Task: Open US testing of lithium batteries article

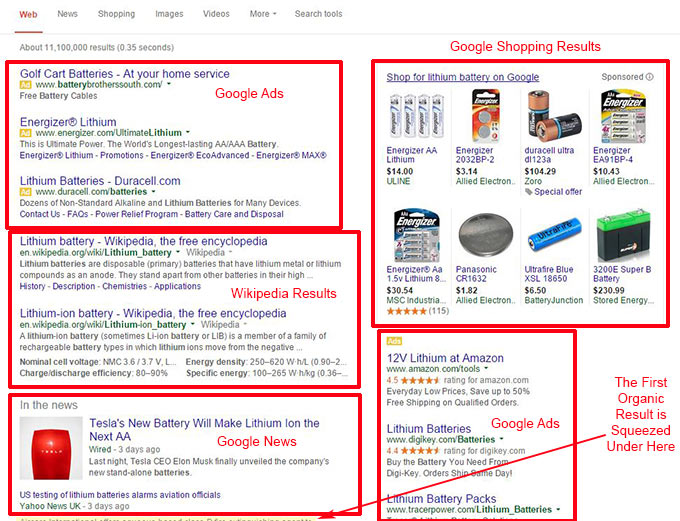Action: pyautogui.click(x=120, y=495)
